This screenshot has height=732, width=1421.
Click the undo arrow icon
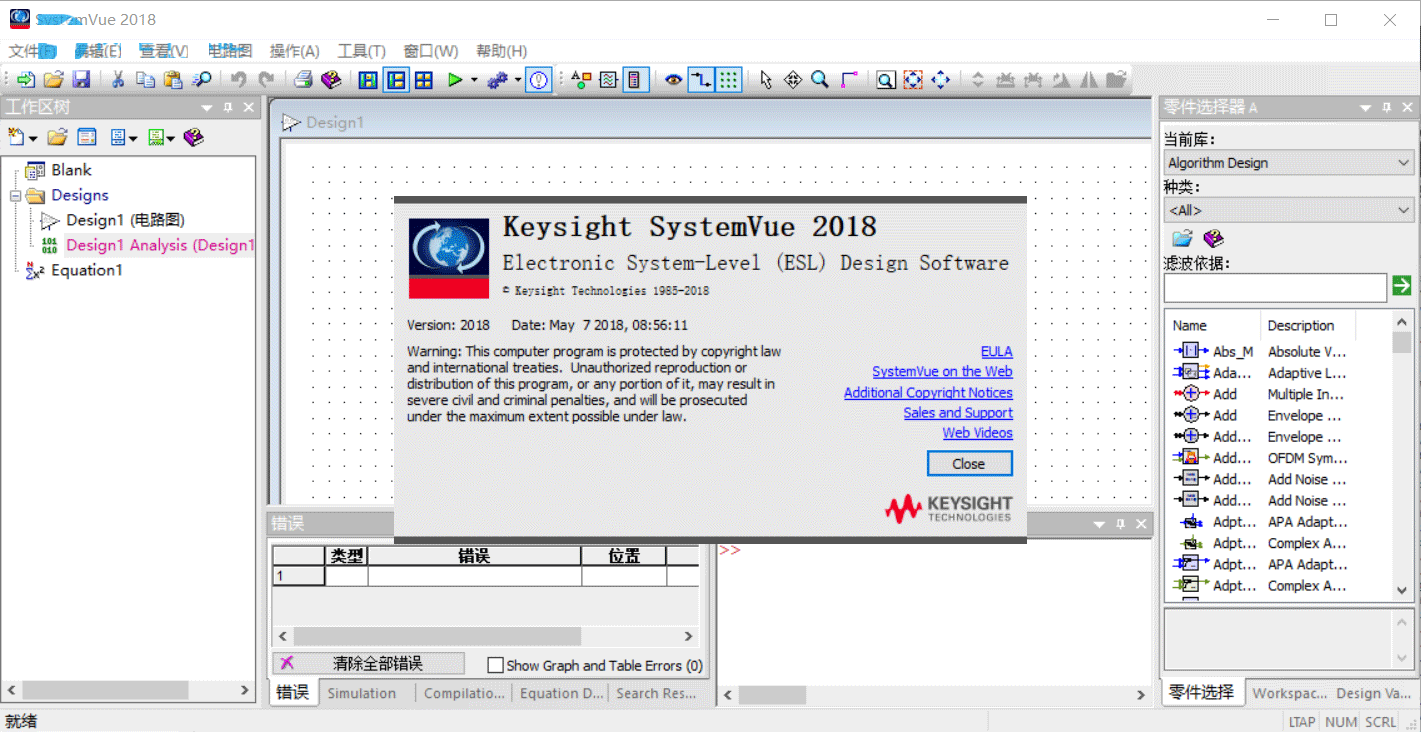[x=238, y=80]
